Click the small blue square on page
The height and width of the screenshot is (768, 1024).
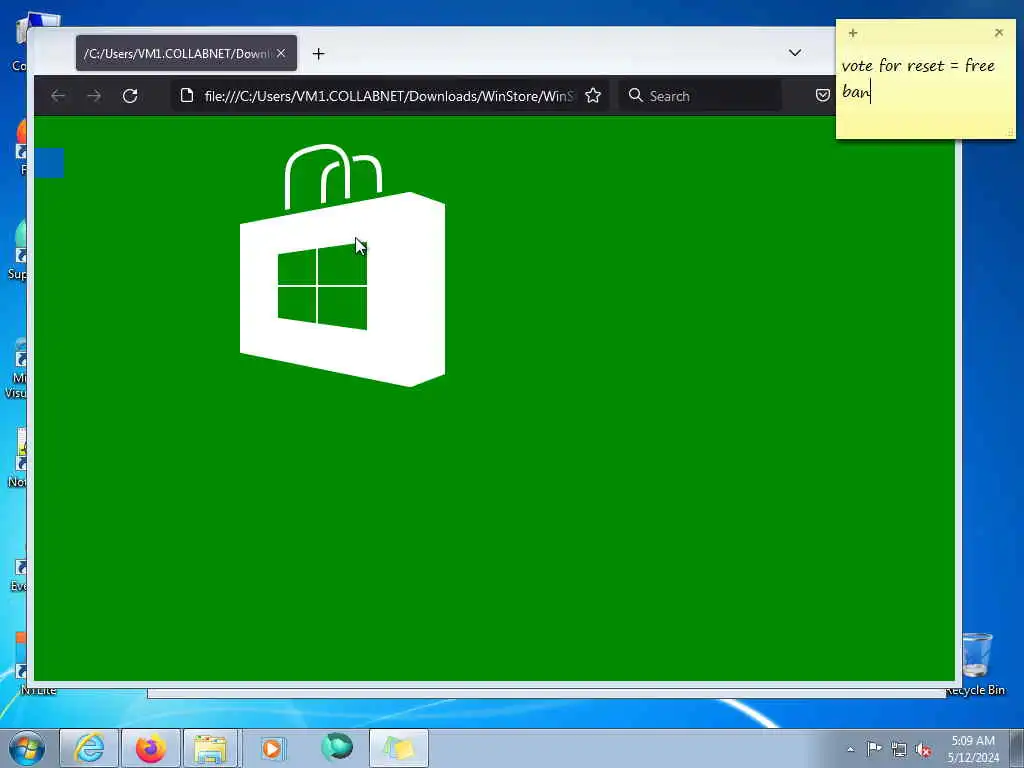click(x=49, y=163)
